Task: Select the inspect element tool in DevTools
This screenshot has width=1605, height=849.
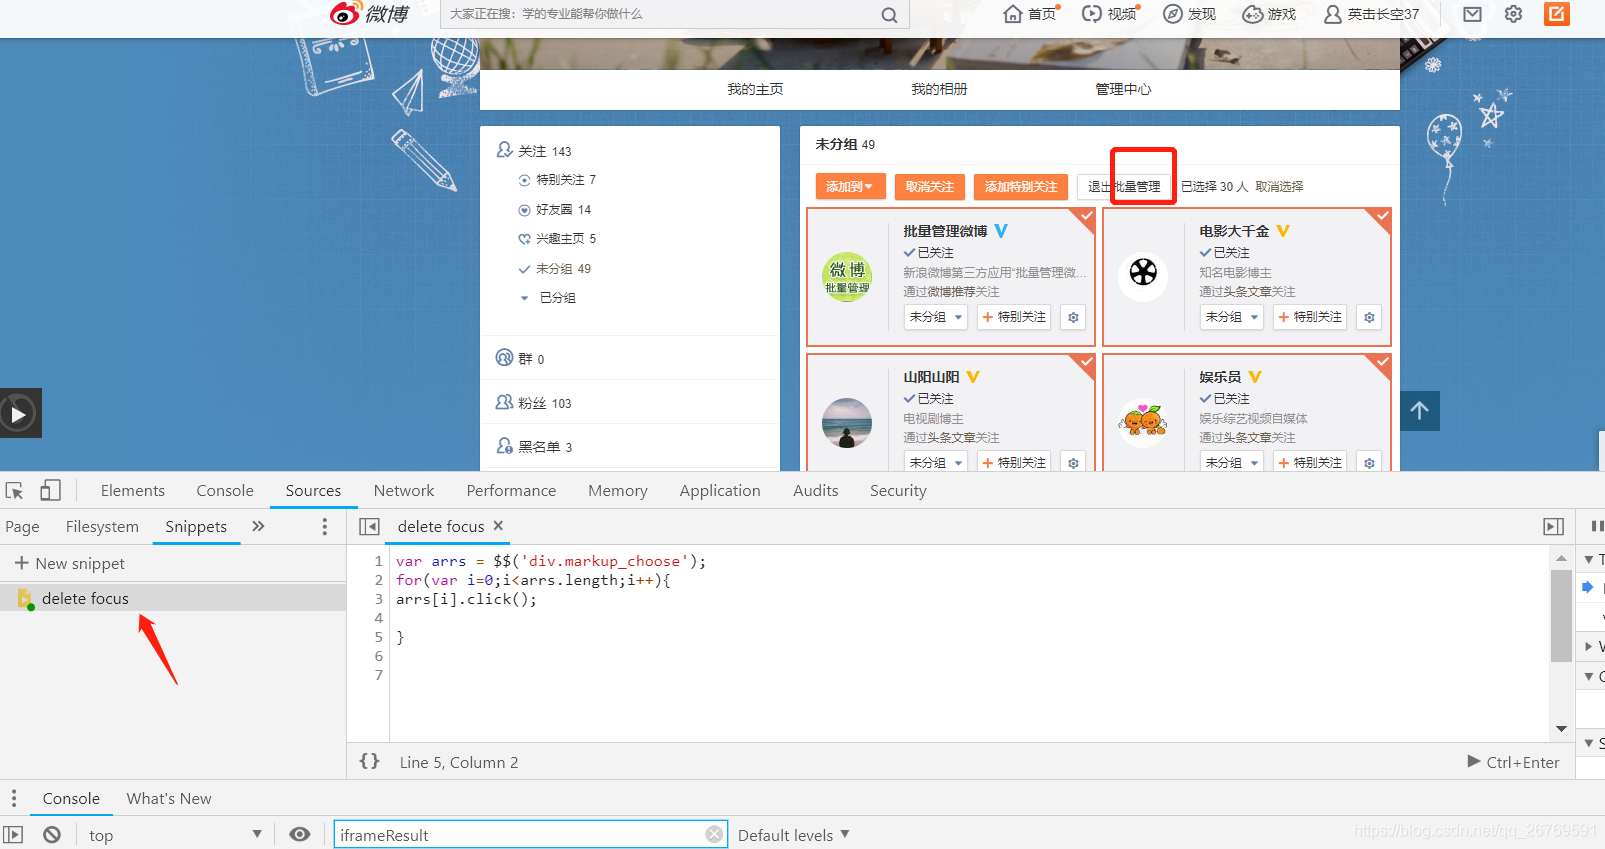Action: (x=14, y=491)
